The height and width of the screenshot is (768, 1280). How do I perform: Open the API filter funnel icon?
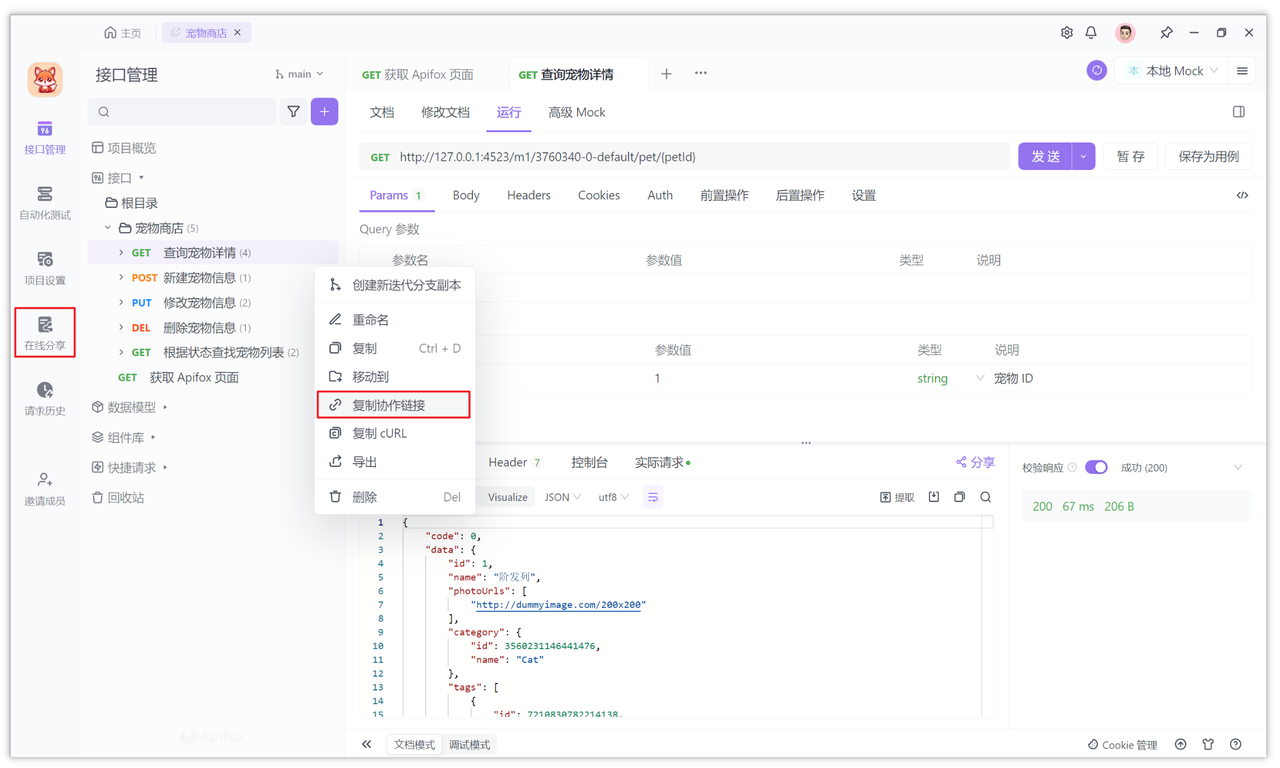(x=293, y=112)
